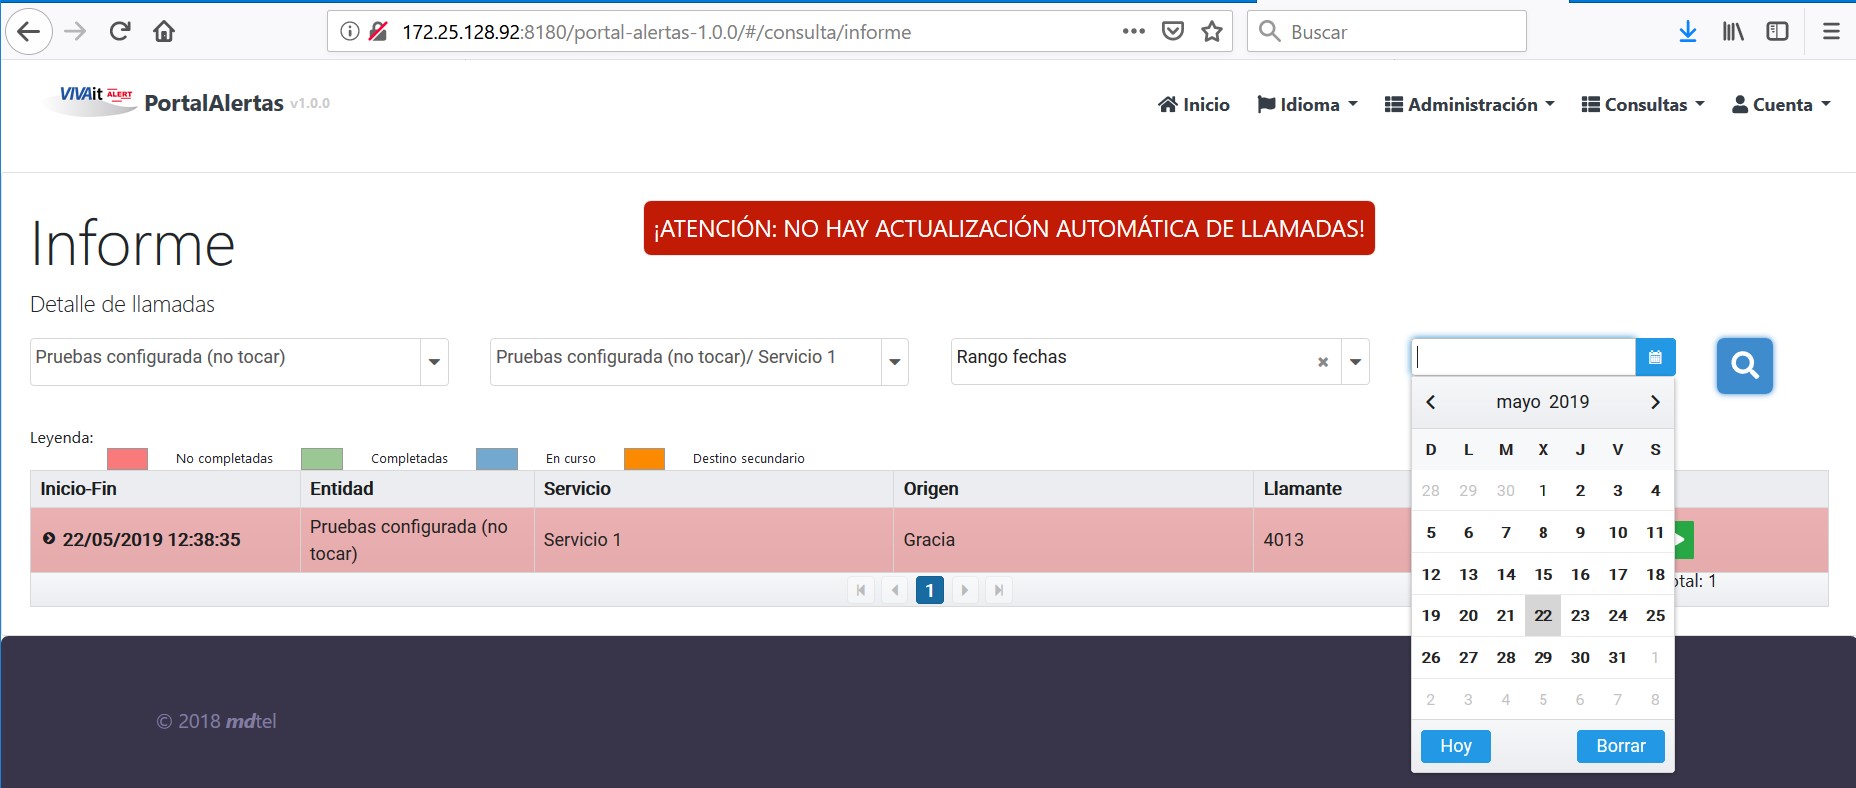The image size is (1856, 788).
Task: Open page actions three-dot menu
Action: [1134, 32]
